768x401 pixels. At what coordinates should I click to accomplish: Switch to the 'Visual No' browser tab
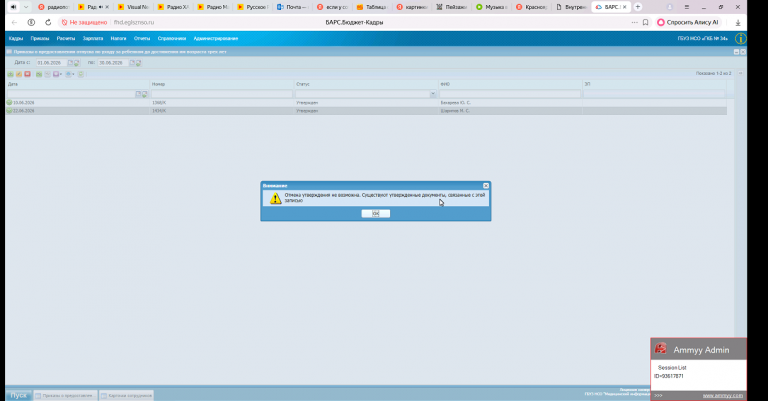[133, 7]
